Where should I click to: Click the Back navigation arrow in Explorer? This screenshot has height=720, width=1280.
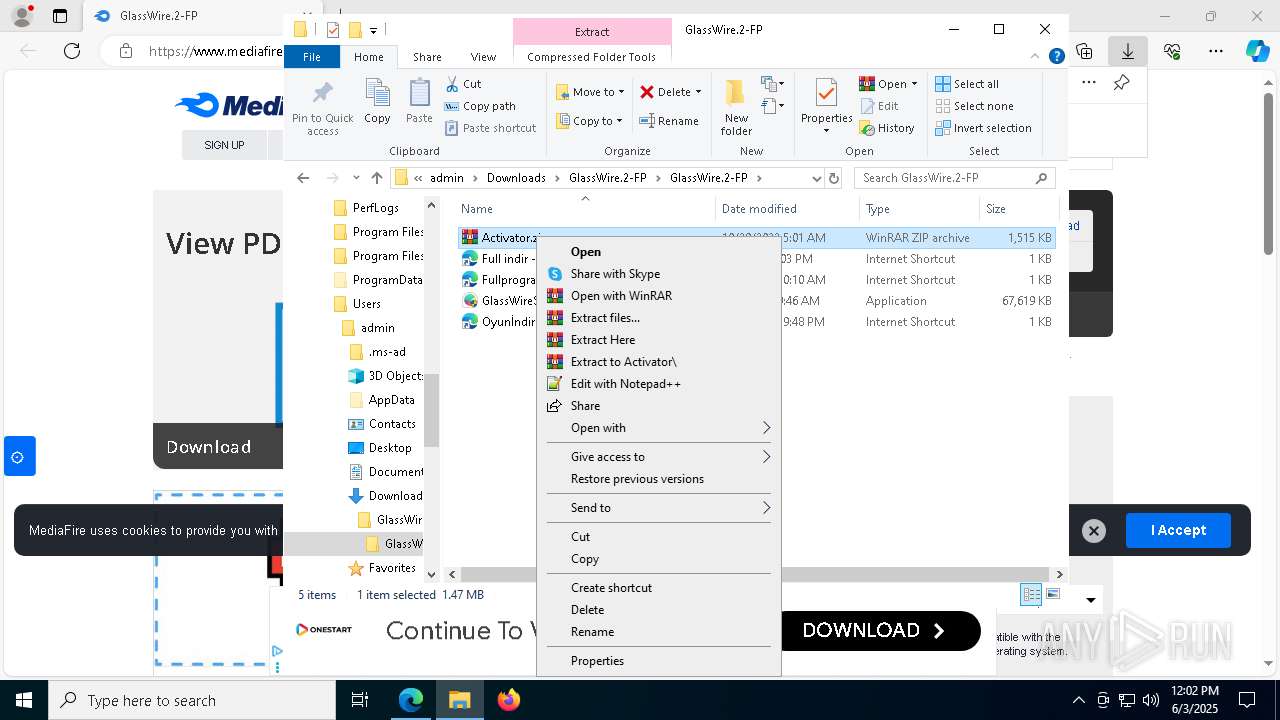pos(303,178)
